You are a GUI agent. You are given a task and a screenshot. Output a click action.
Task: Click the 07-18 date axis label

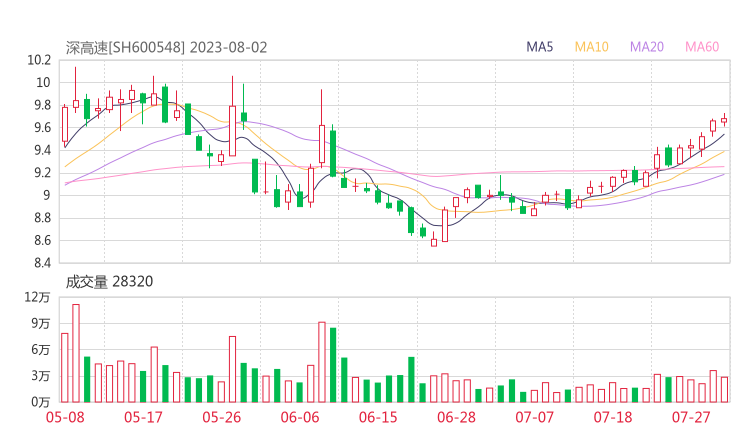pyautogui.click(x=613, y=417)
